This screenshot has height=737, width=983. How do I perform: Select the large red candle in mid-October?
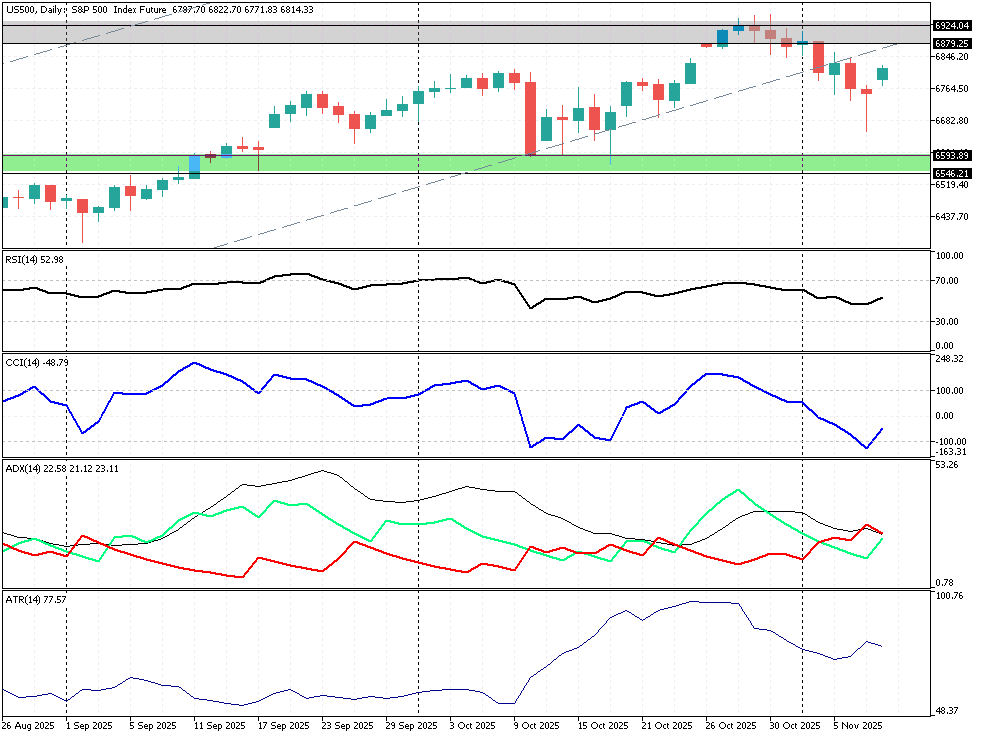530,118
